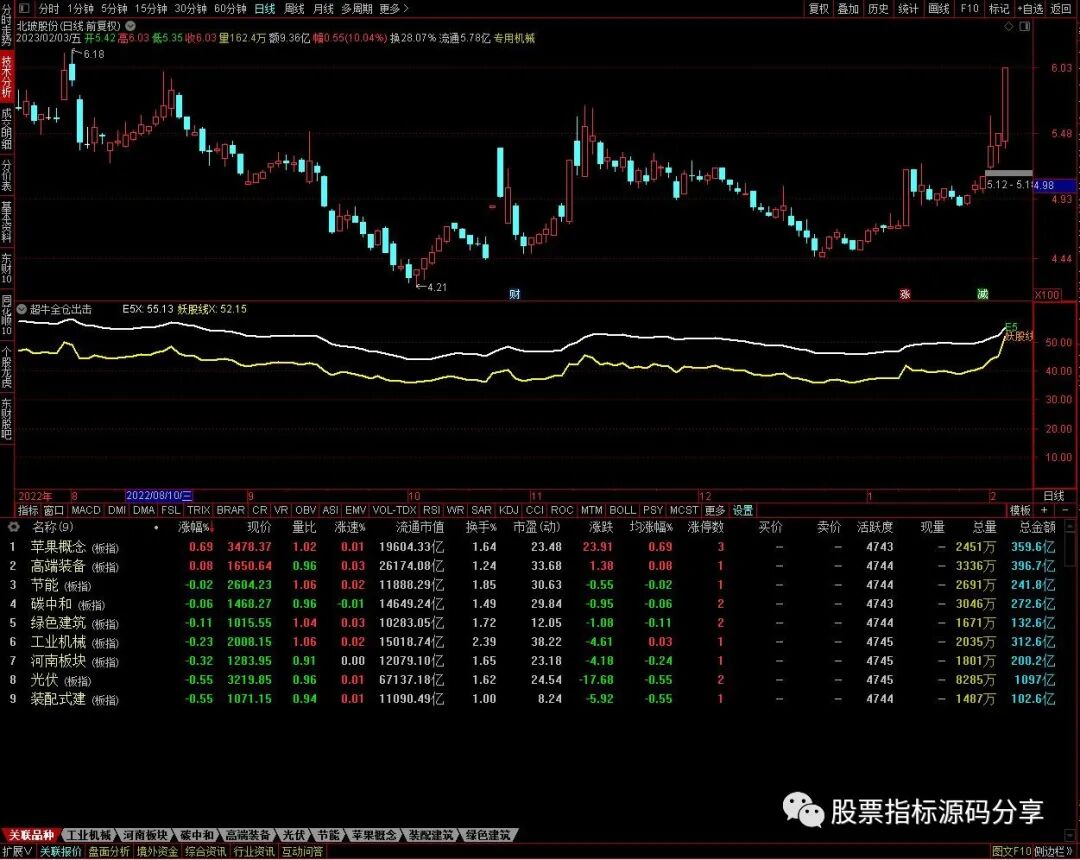Expand 更多 periods chevron in top bar
The image size is (1080, 860).
click(x=393, y=8)
